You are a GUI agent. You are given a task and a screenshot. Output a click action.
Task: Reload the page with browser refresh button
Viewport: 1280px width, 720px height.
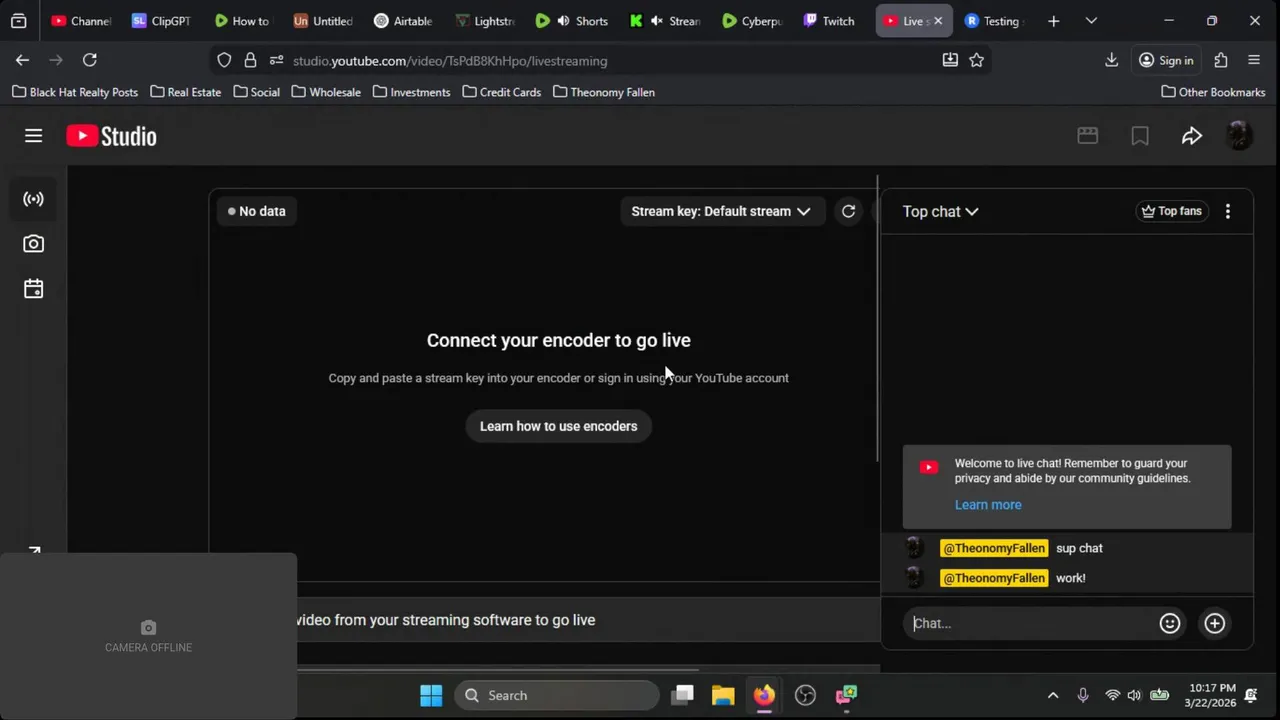tap(89, 60)
